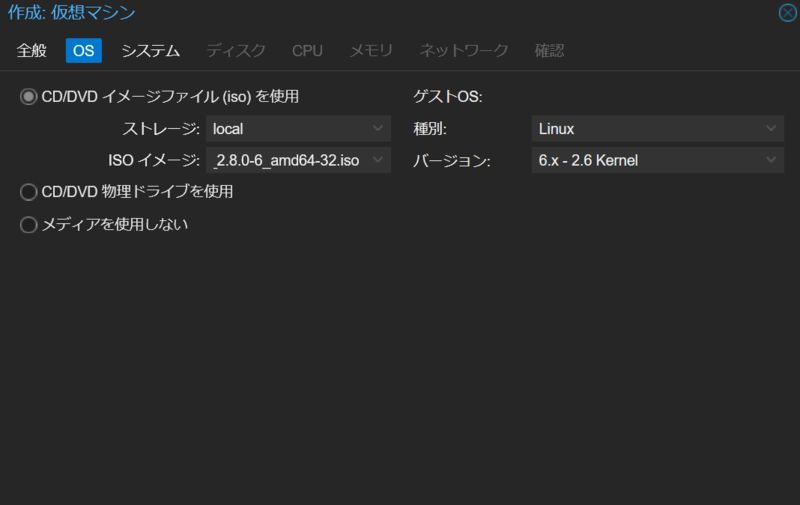
Task: Open the メモリ tab
Action: click(x=371, y=50)
